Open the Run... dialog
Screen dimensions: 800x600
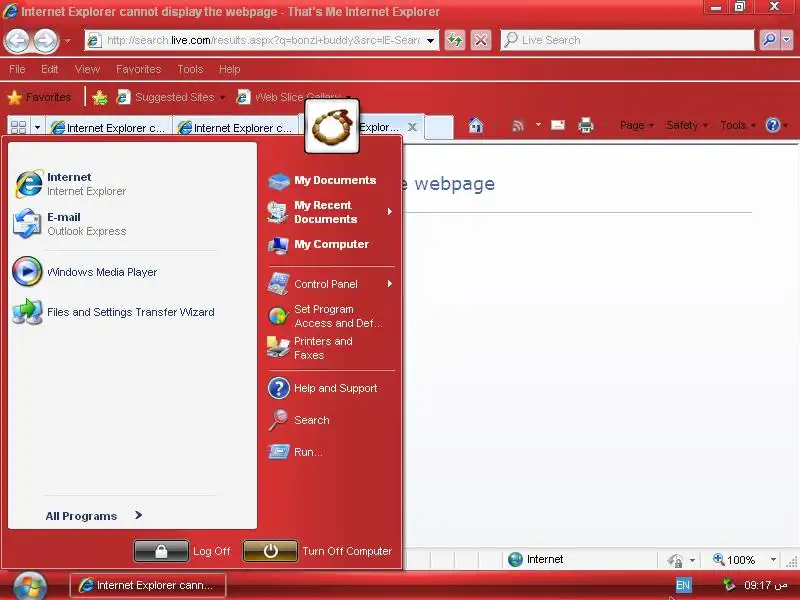point(331,452)
